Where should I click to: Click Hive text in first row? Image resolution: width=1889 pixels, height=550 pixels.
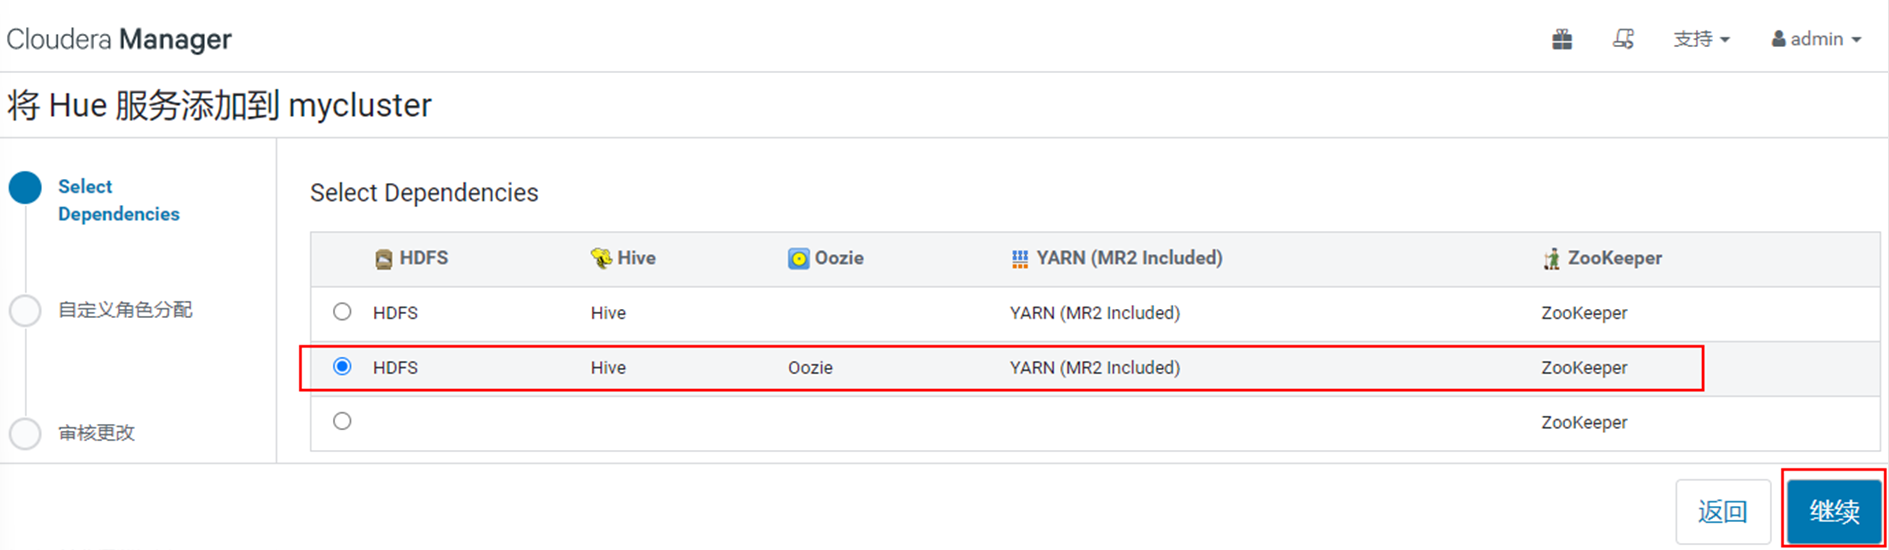608,313
